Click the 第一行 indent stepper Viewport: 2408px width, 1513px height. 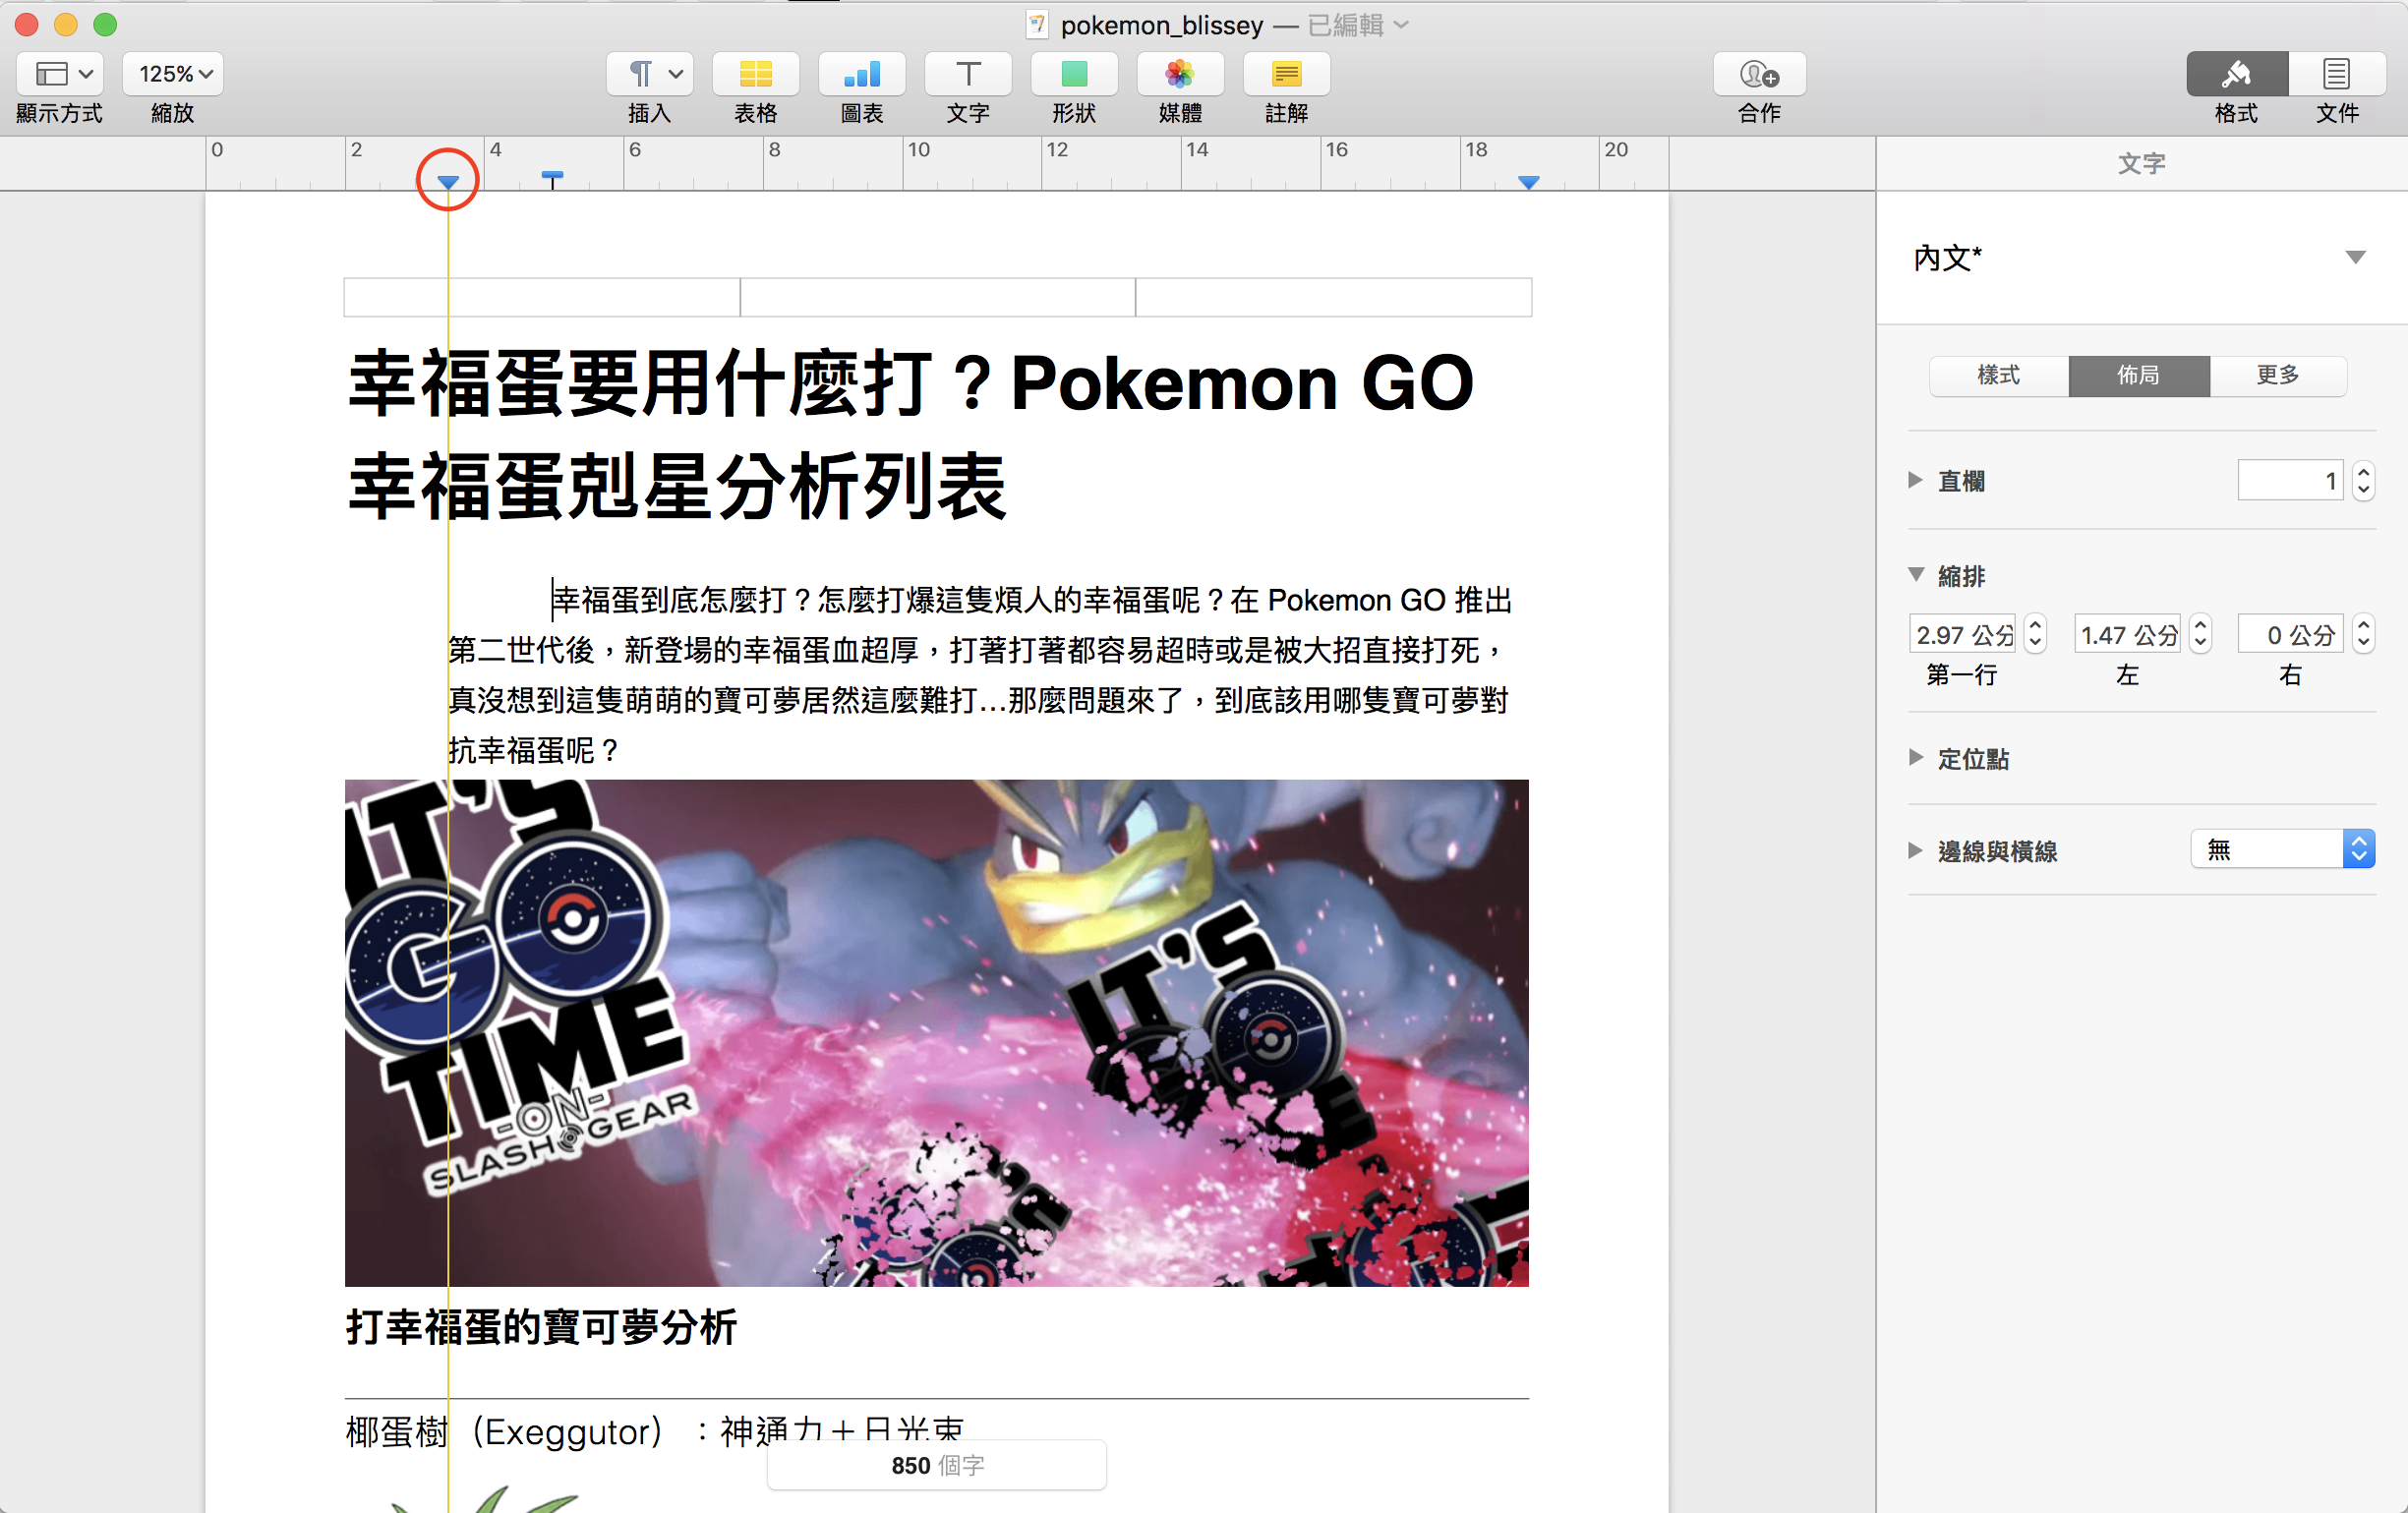2035,634
